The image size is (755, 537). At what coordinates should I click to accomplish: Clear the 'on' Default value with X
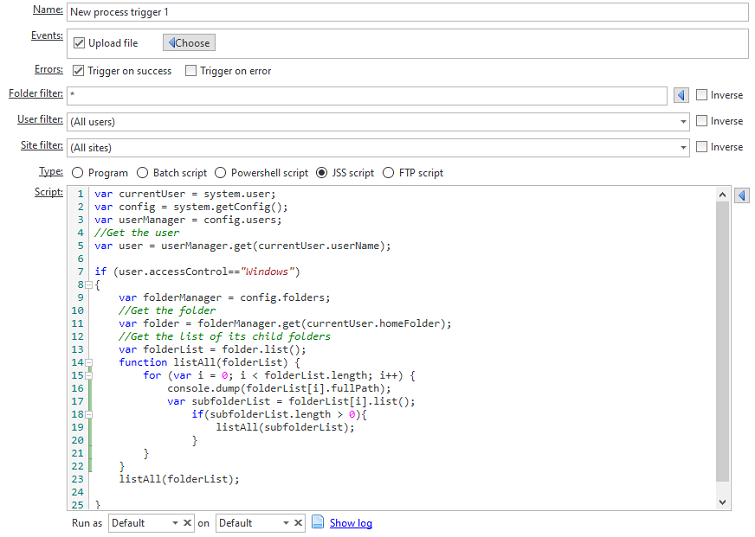298,523
